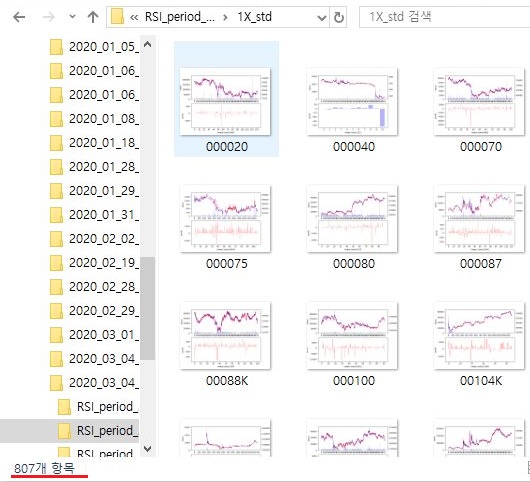Image resolution: width=530 pixels, height=482 pixels.
Task: Click the folder icon in address bar
Action: point(117,17)
